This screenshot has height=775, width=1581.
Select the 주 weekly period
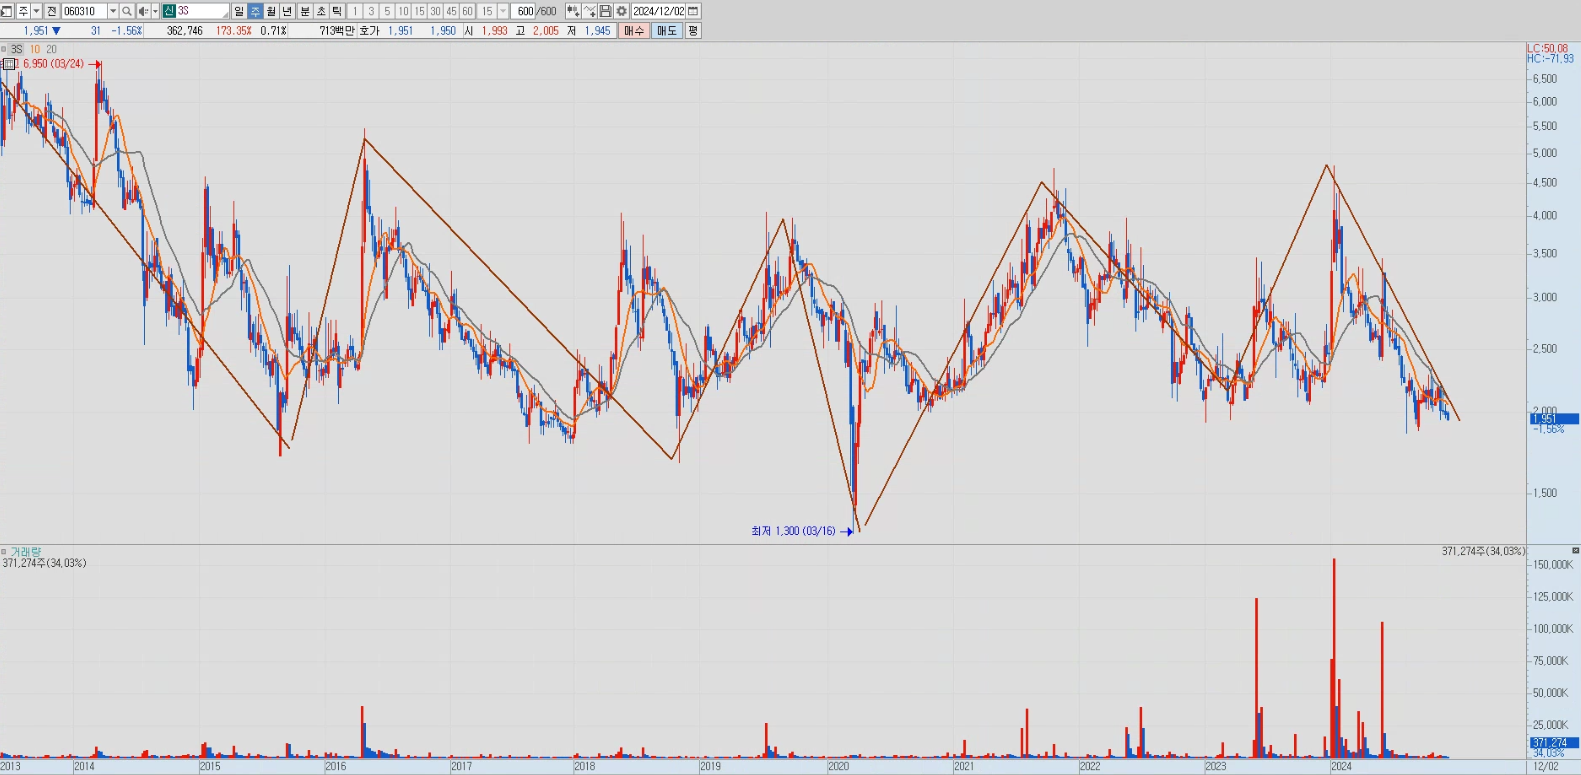(x=255, y=11)
